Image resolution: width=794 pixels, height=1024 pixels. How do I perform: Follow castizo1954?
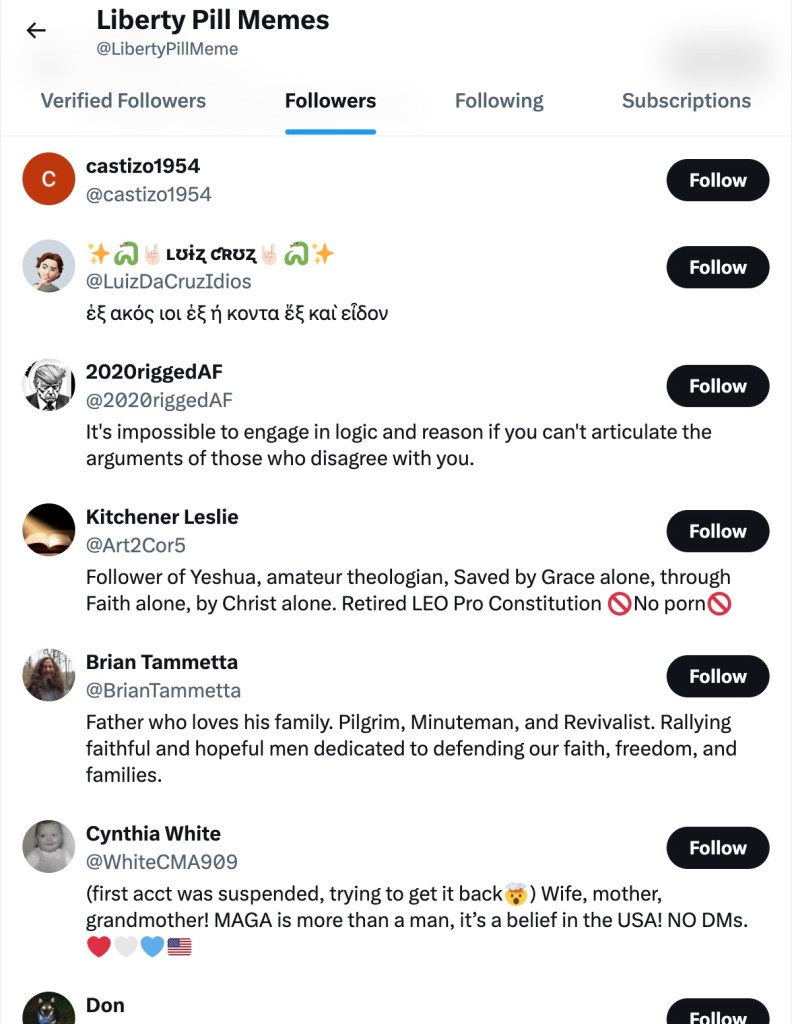[717, 180]
